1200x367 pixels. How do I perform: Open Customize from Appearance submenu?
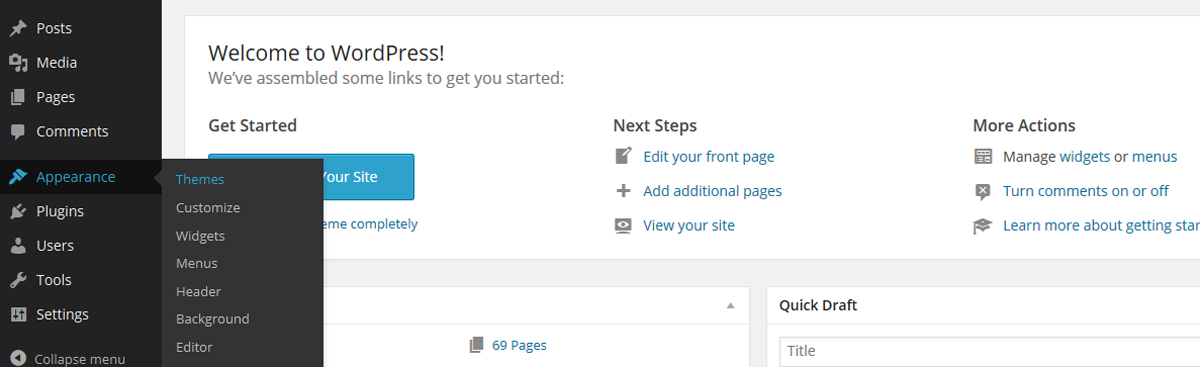click(x=208, y=208)
